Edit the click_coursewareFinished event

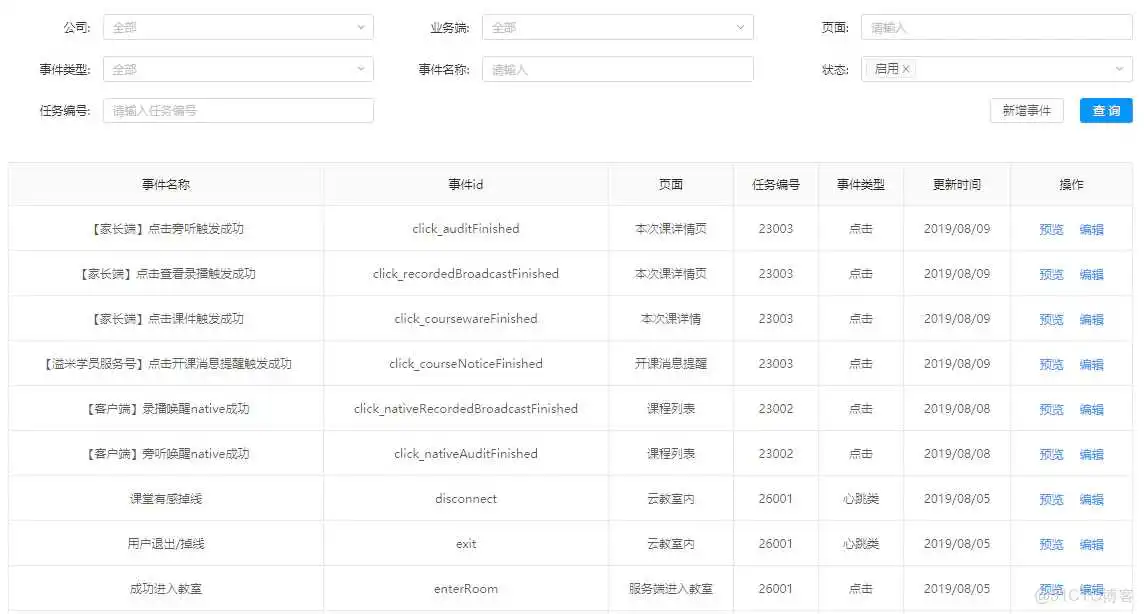click(x=1092, y=318)
